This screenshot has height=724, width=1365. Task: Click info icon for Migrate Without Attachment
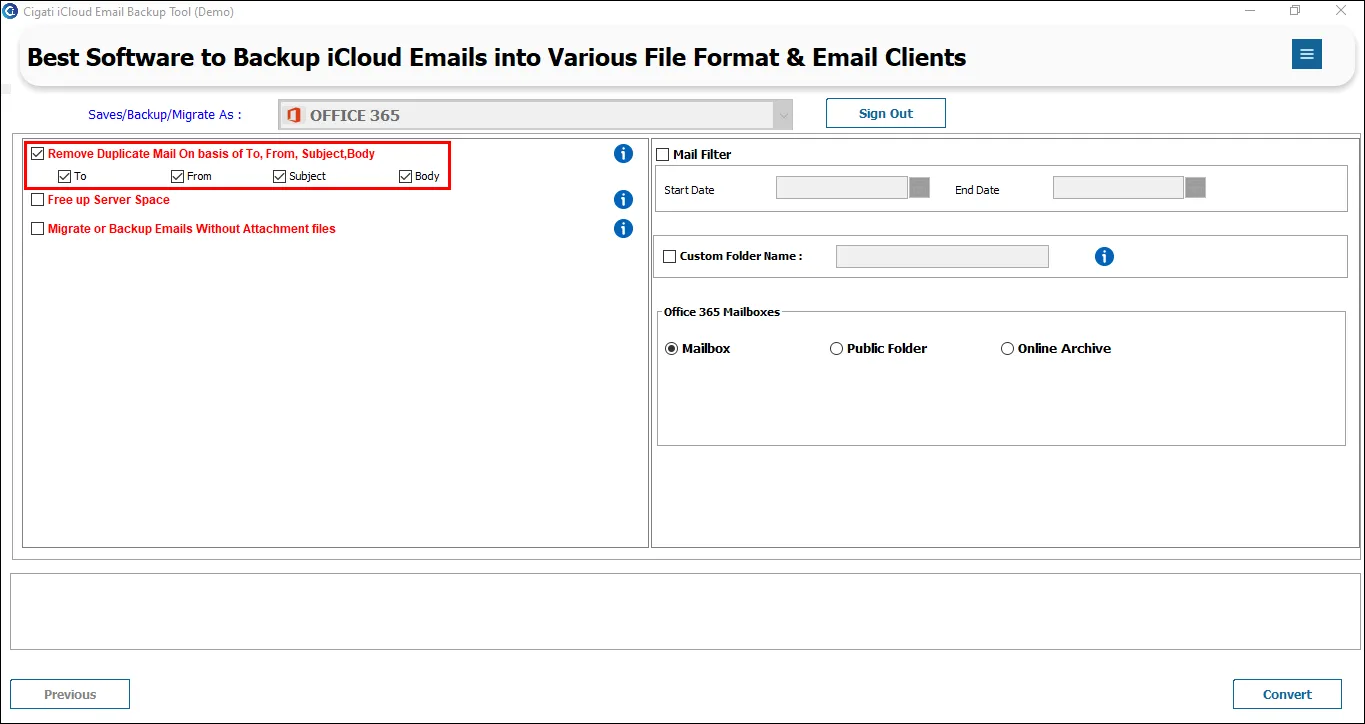(623, 229)
